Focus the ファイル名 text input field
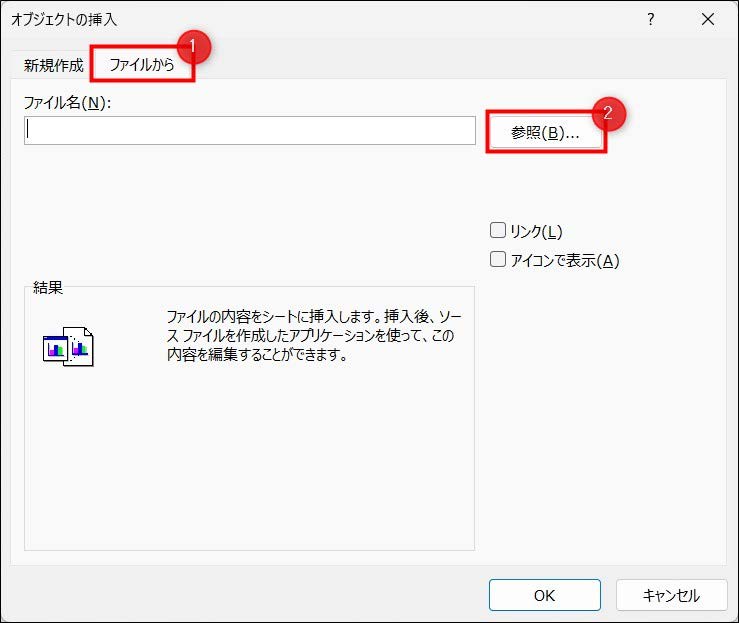Screen dimensions: 739x623 tap(250, 130)
